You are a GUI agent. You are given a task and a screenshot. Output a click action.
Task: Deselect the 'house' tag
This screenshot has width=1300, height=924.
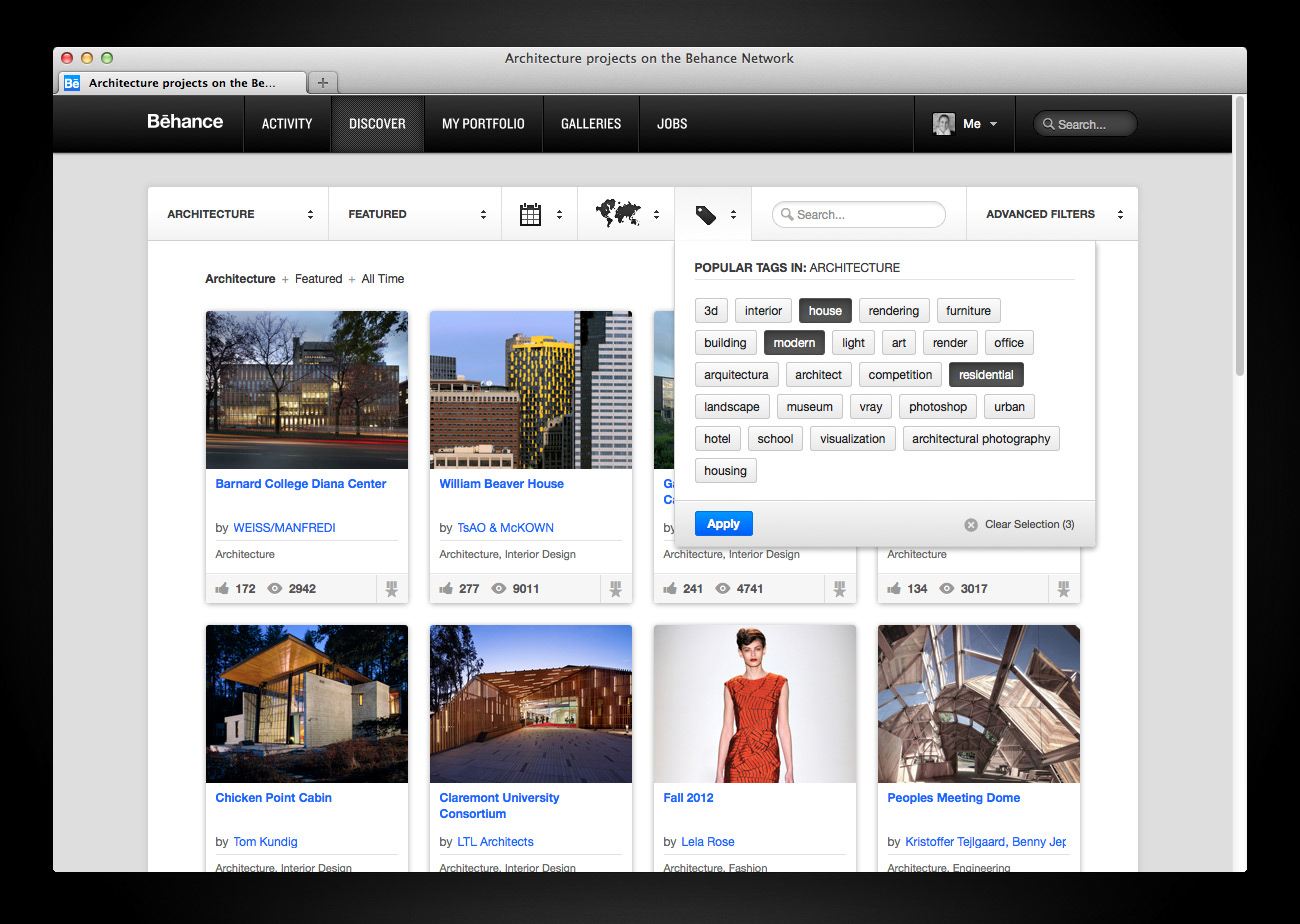point(825,311)
